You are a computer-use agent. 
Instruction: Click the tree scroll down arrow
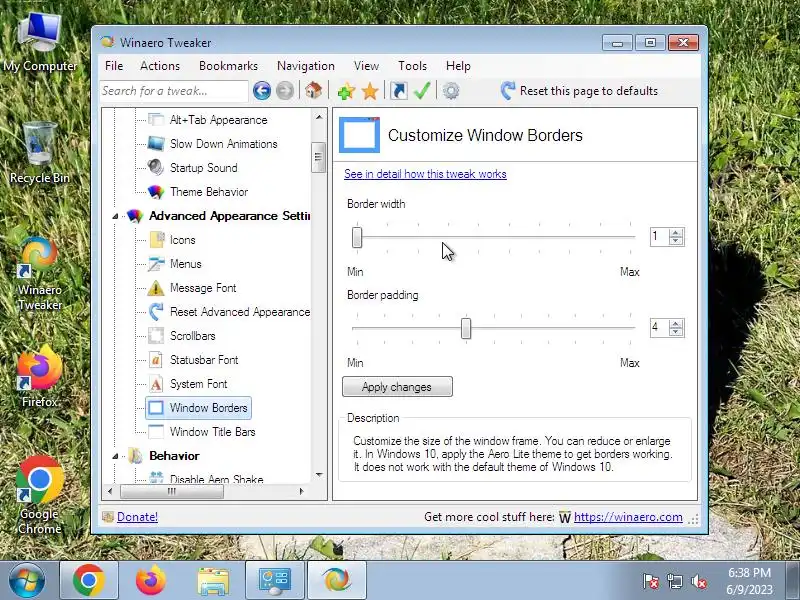(x=319, y=474)
